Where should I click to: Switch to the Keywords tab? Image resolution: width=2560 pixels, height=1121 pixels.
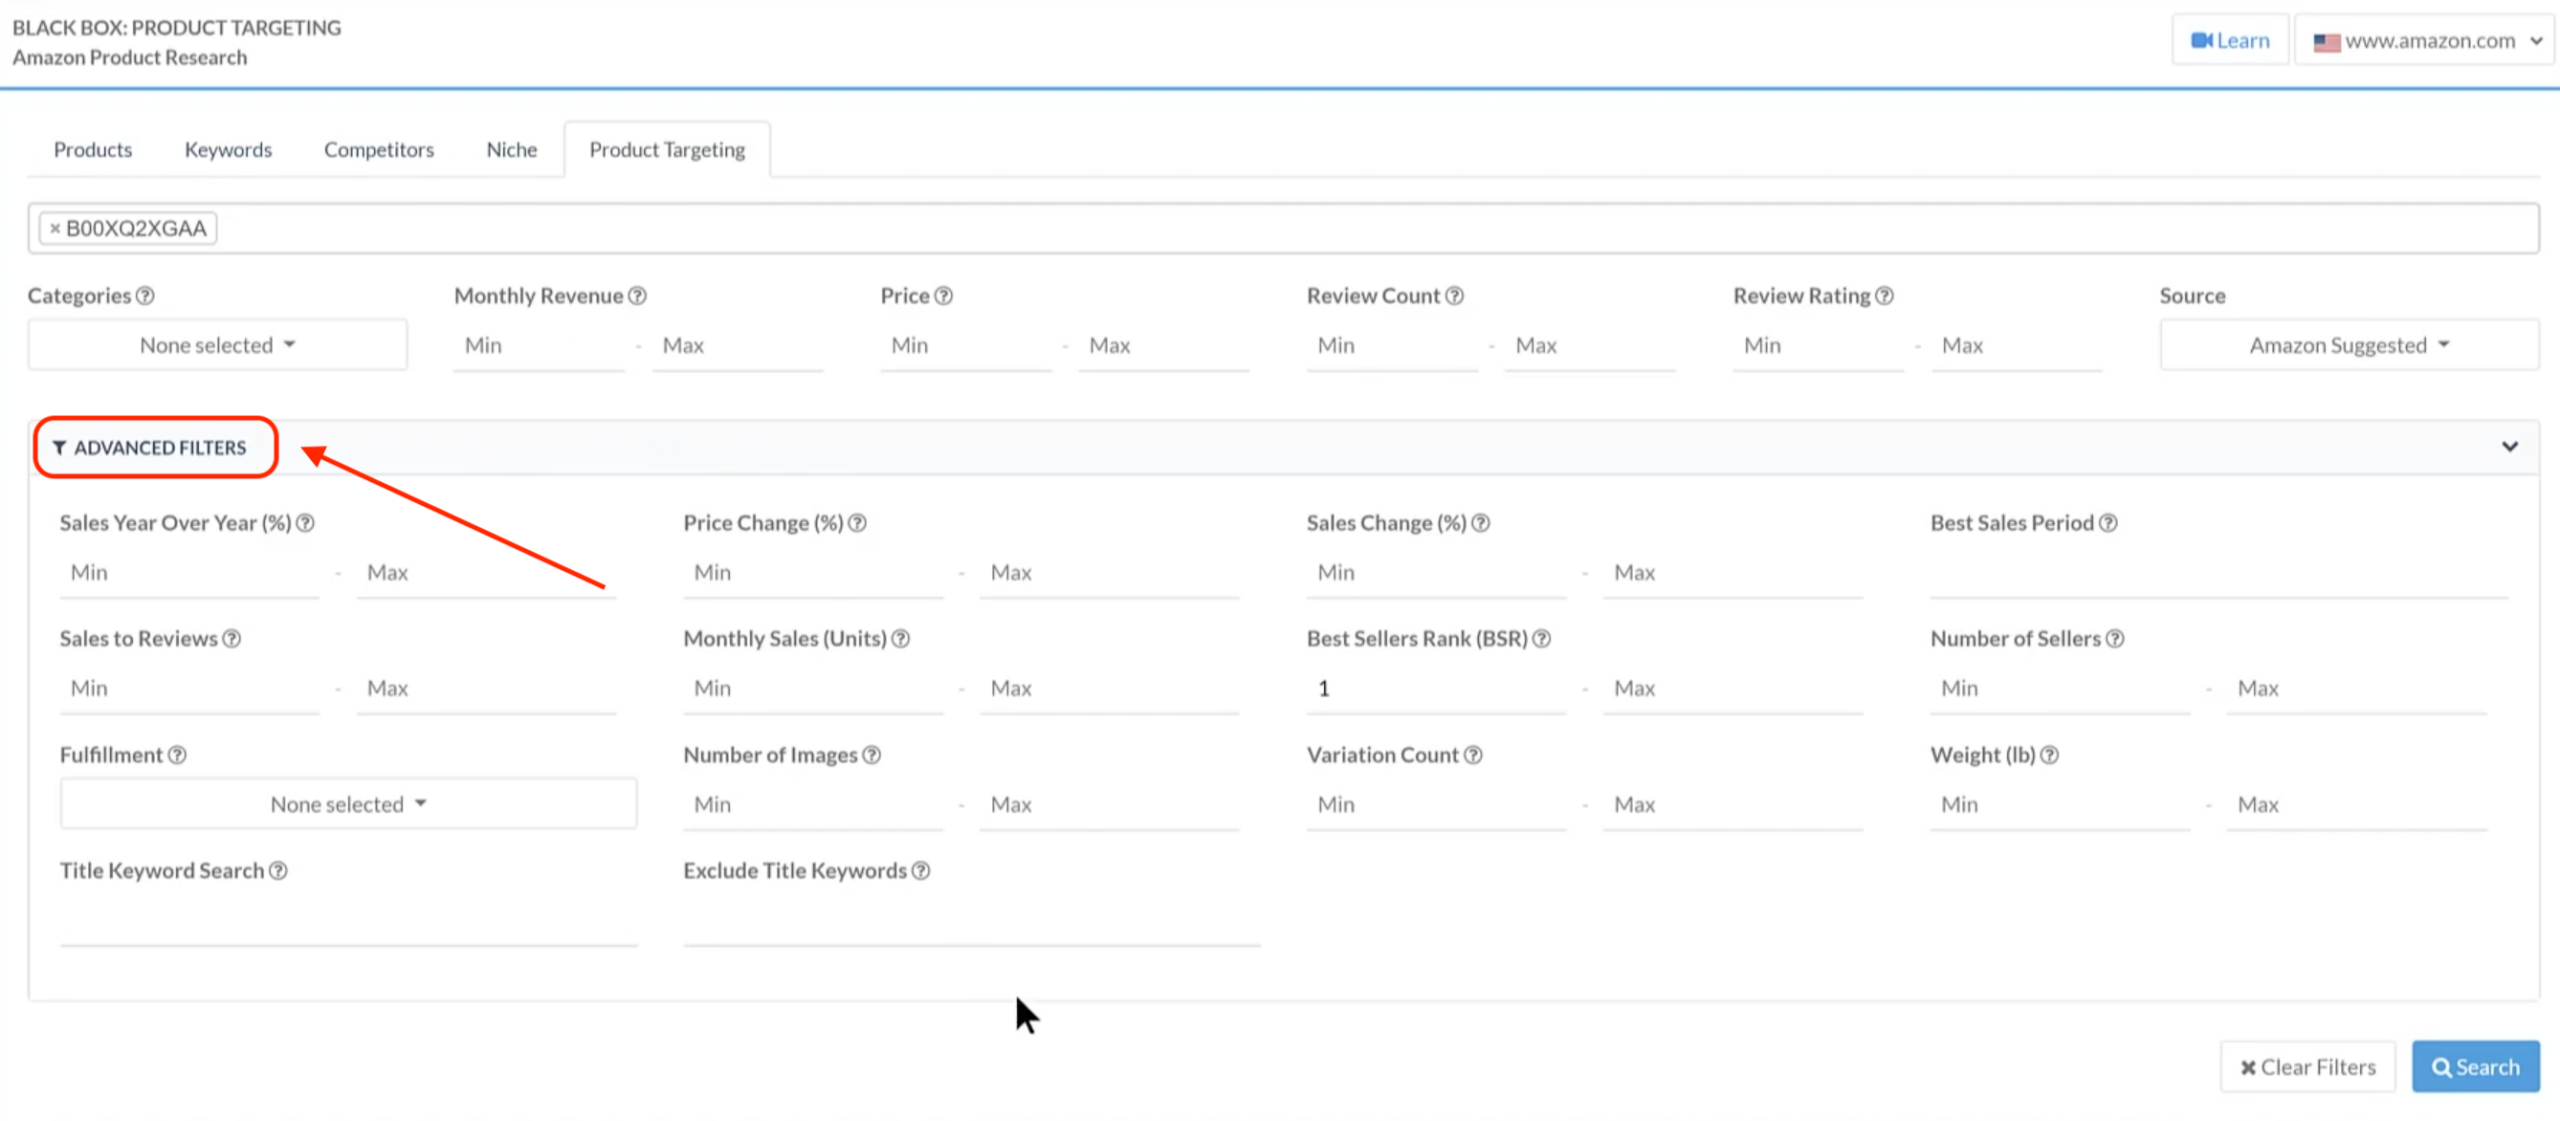coord(228,150)
